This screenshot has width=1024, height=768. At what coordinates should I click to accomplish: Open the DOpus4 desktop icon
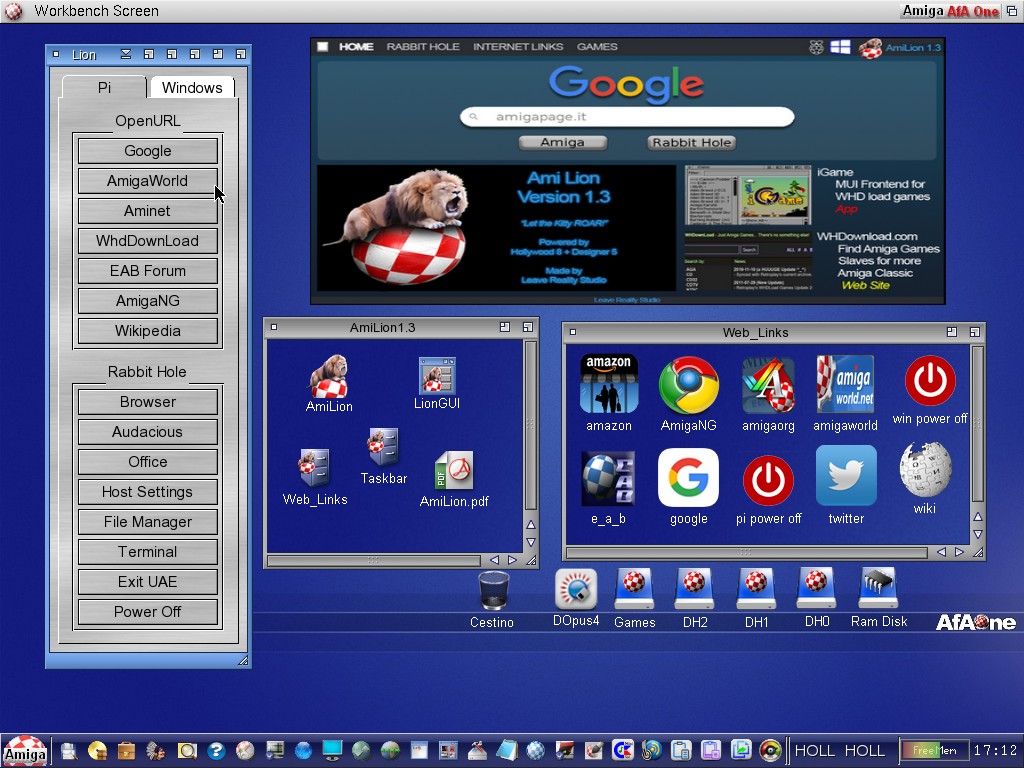pos(576,590)
